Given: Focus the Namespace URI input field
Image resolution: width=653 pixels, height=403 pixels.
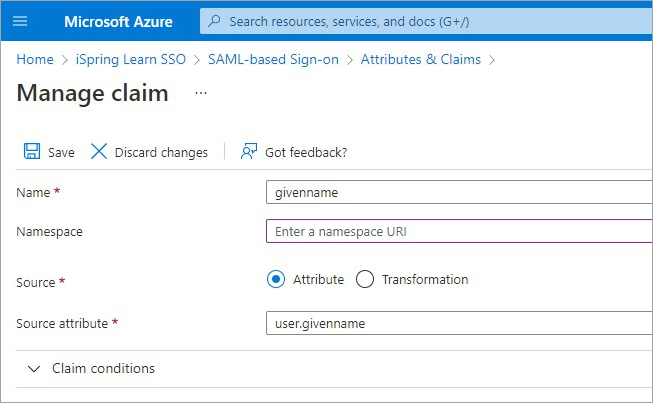Looking at the screenshot, I should (459, 231).
